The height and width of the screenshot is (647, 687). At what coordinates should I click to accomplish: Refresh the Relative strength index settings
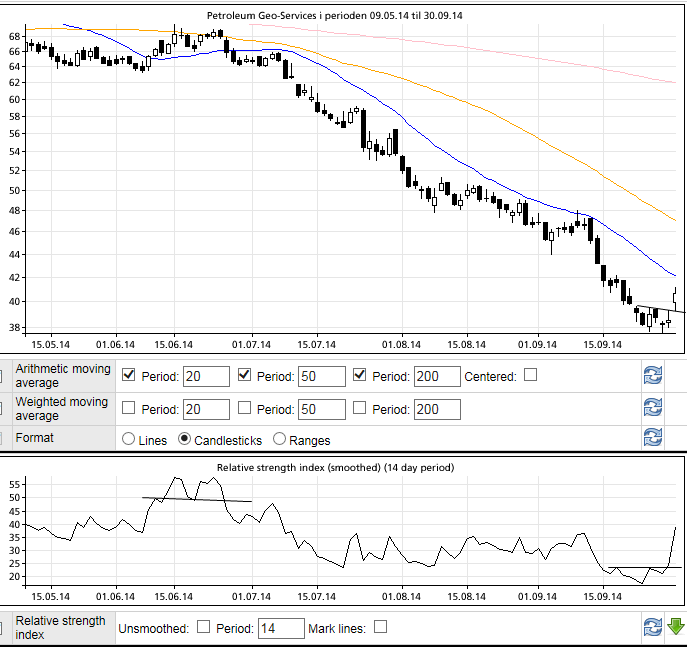(x=652, y=627)
